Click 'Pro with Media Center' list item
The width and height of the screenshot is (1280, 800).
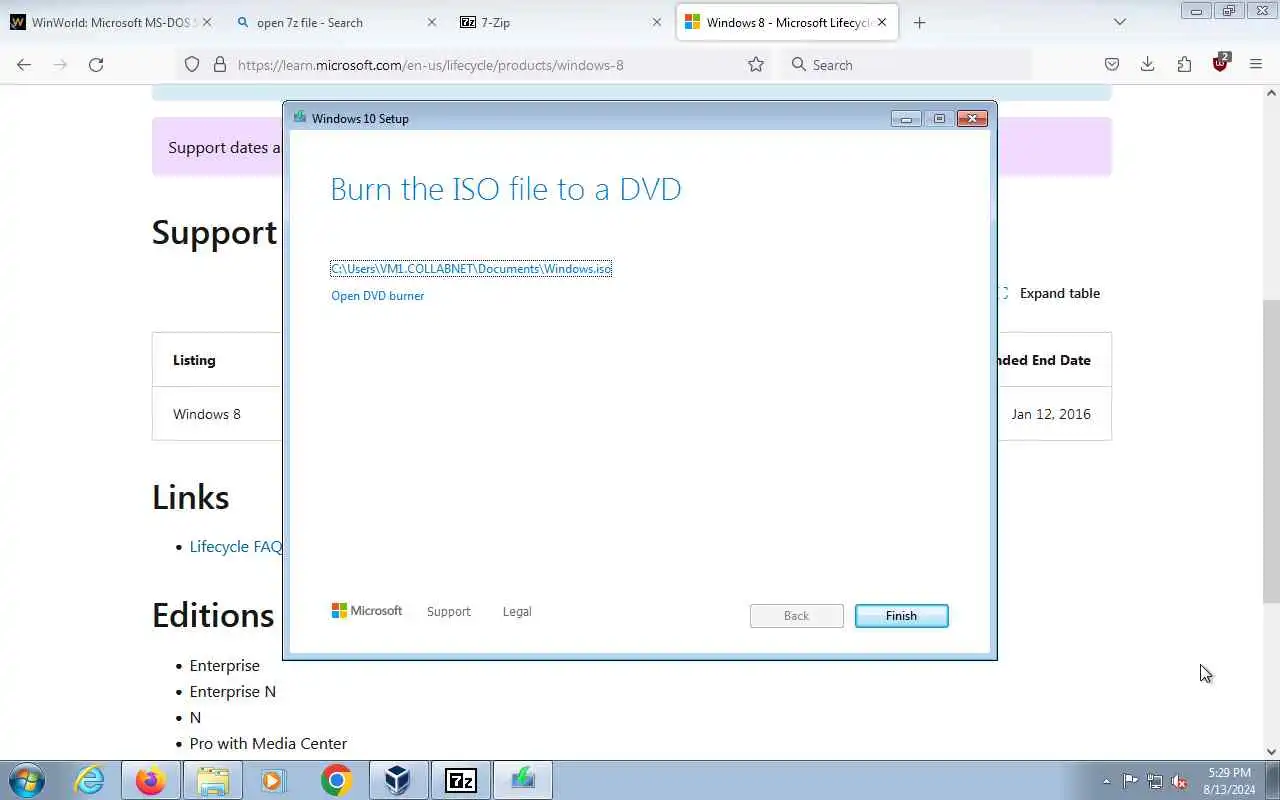click(268, 743)
